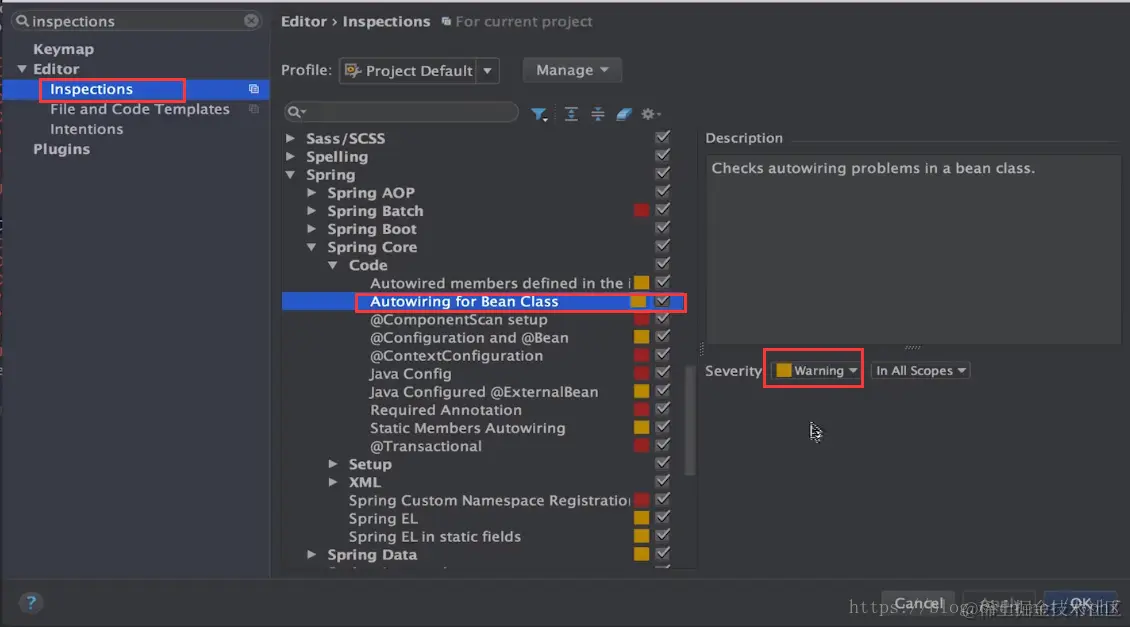Select Static Members Autowiring inspection
The image size is (1130, 627).
coord(467,427)
